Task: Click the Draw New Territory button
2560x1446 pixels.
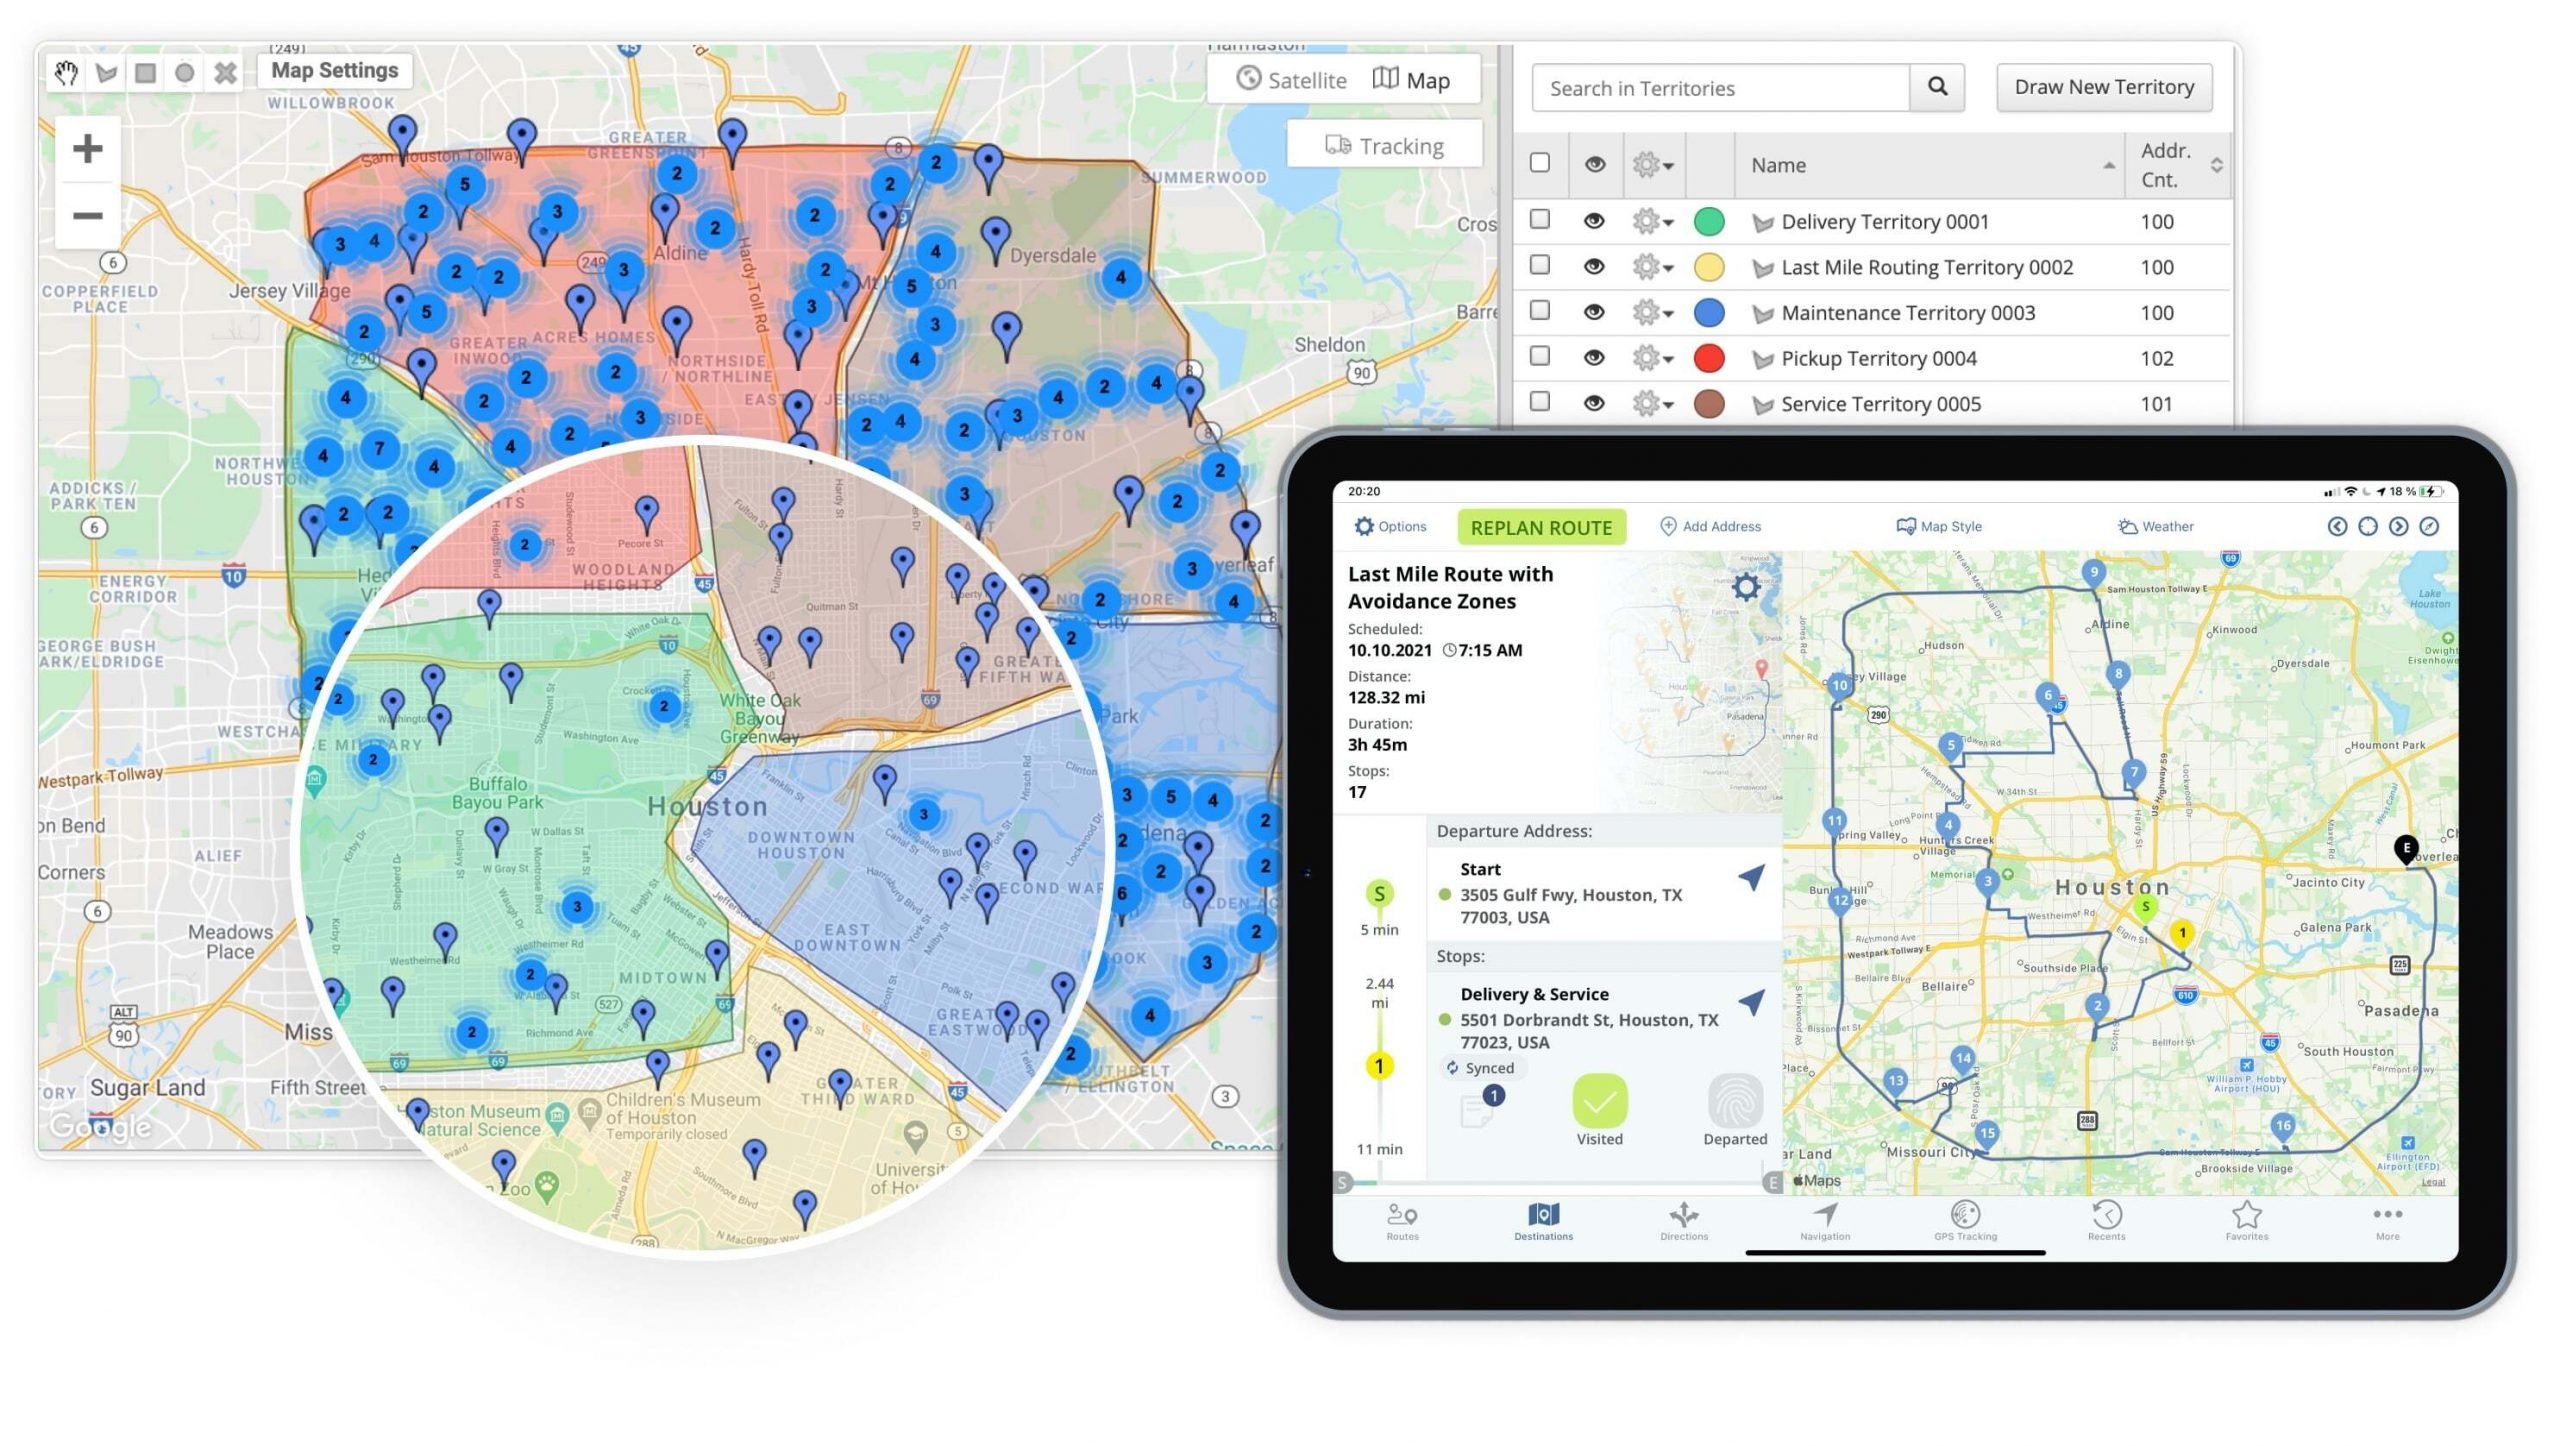Action: (2105, 86)
